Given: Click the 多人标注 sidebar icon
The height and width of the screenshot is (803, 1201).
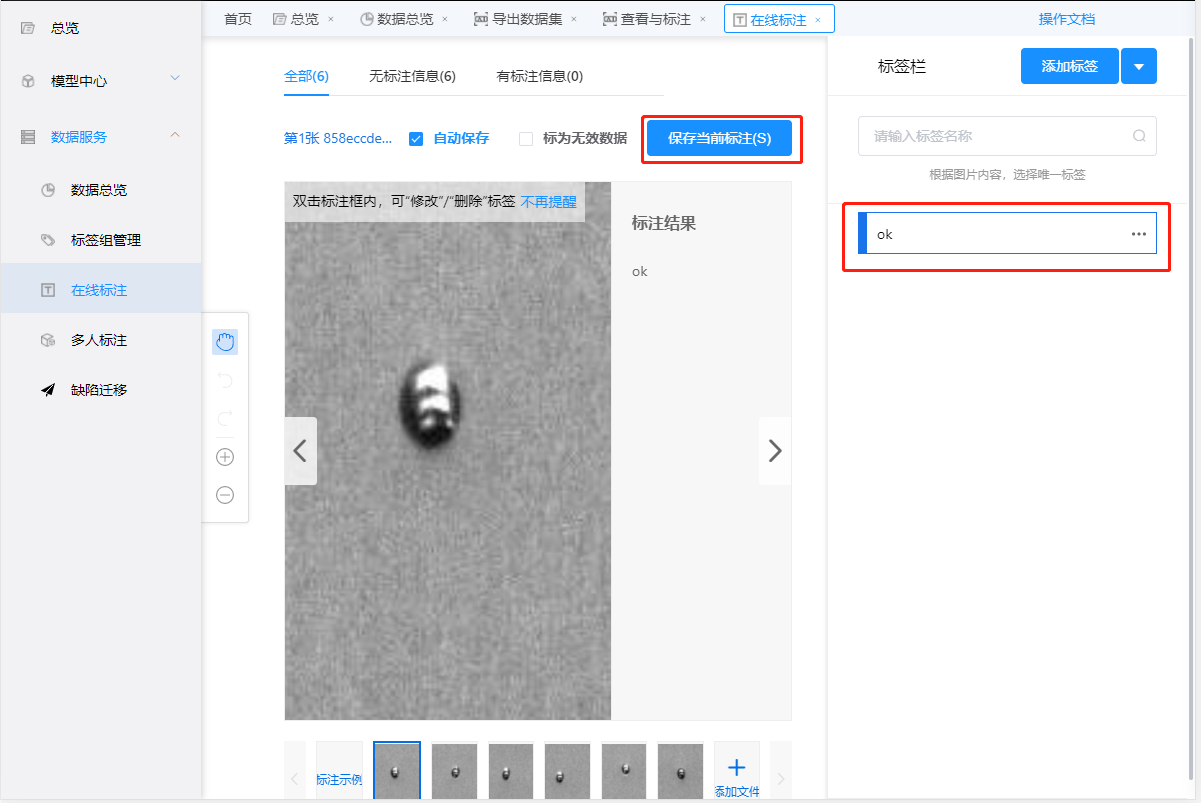Looking at the screenshot, I should point(47,340).
